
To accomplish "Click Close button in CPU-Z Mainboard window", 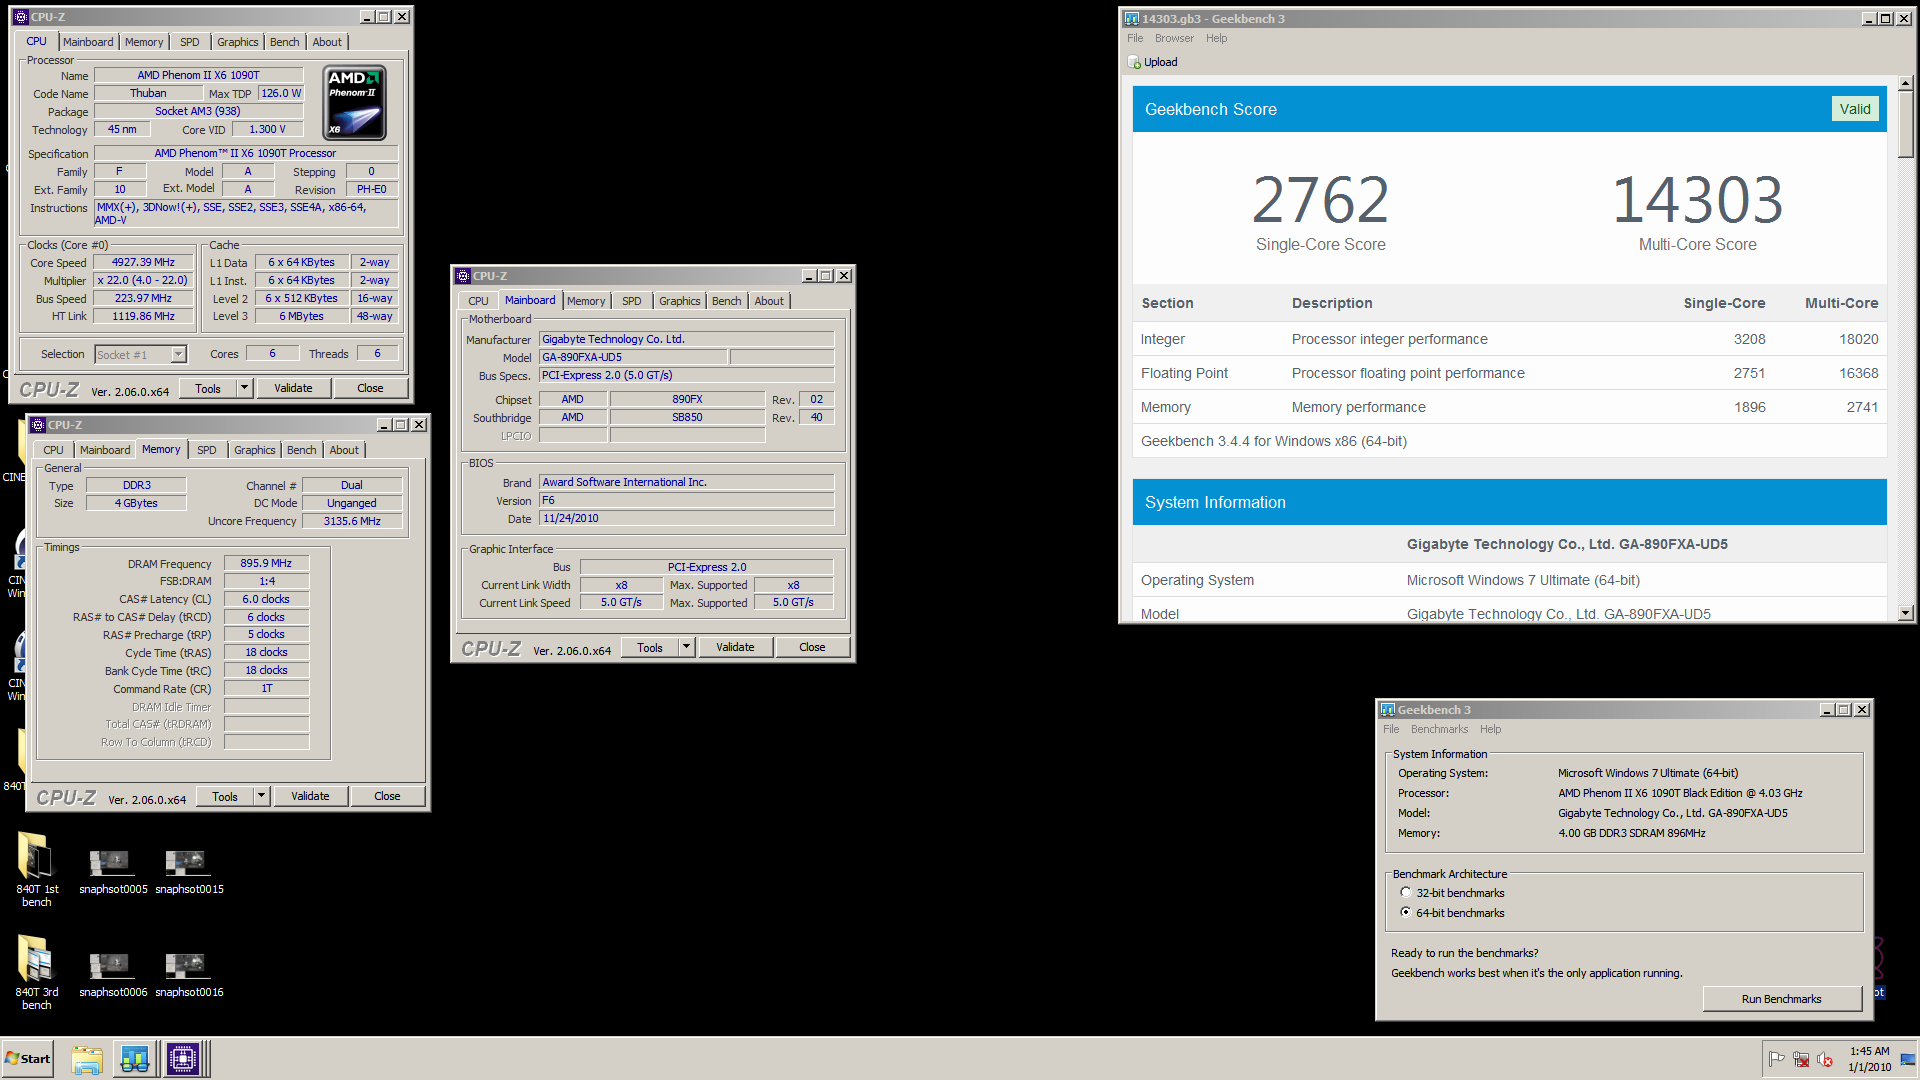I will (x=812, y=647).
